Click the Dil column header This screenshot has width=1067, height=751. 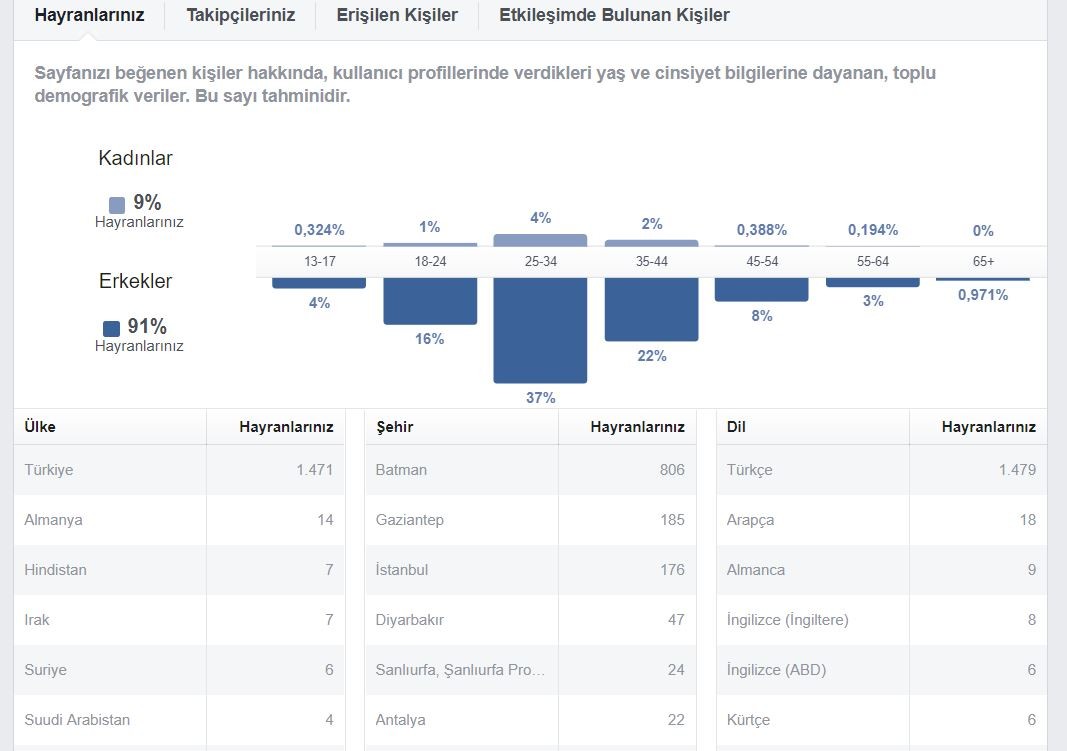(x=736, y=427)
